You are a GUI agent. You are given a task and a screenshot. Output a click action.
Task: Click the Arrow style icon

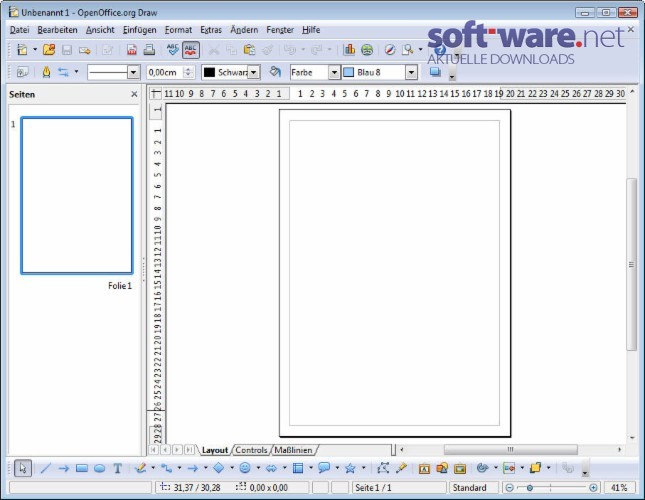[63, 72]
